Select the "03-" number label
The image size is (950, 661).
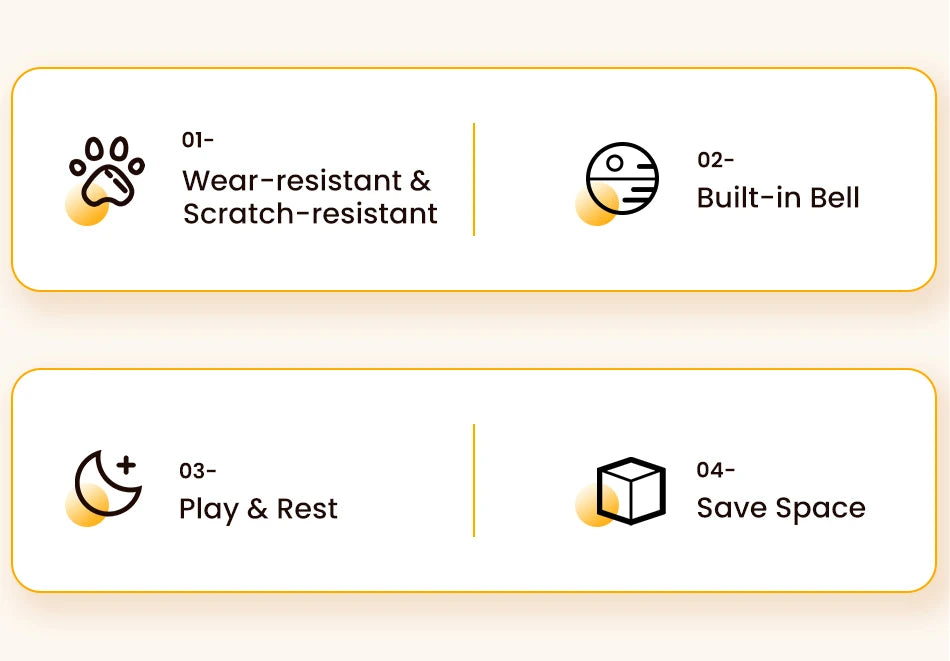(x=198, y=470)
